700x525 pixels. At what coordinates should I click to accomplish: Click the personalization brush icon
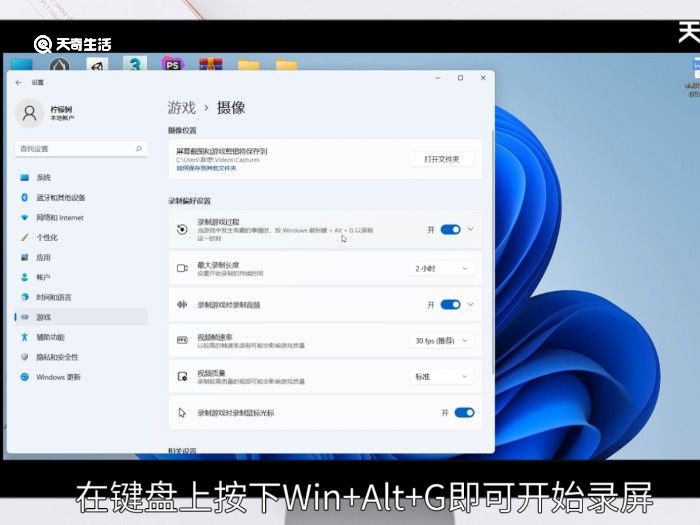coord(25,238)
